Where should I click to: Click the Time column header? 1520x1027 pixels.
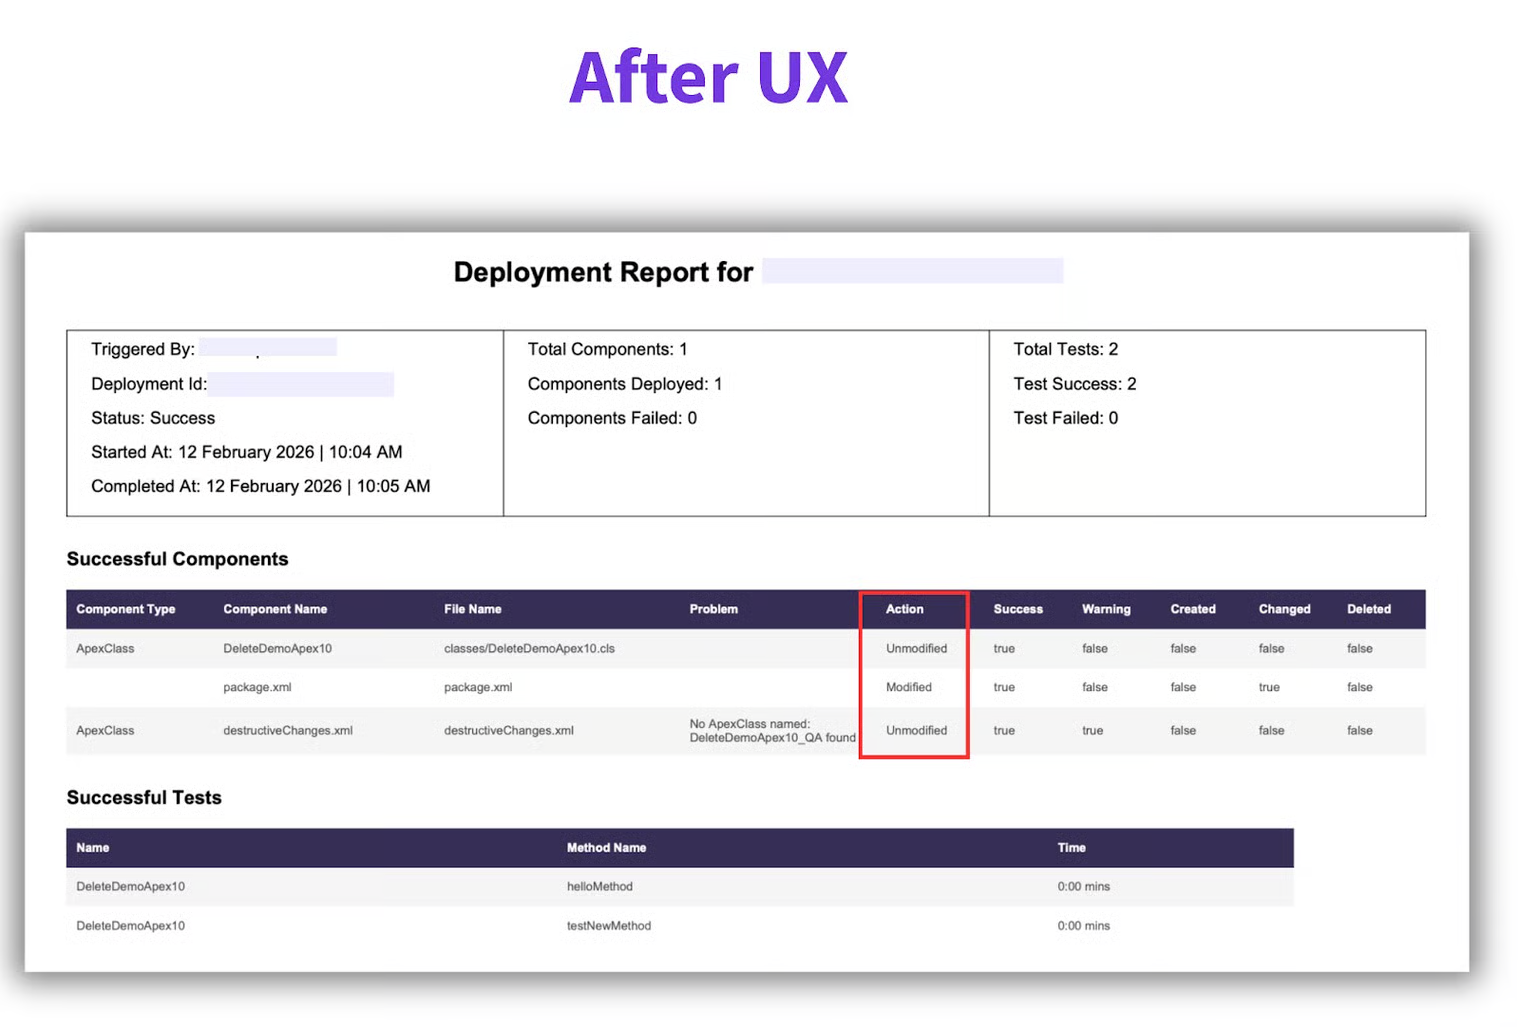click(x=1071, y=848)
